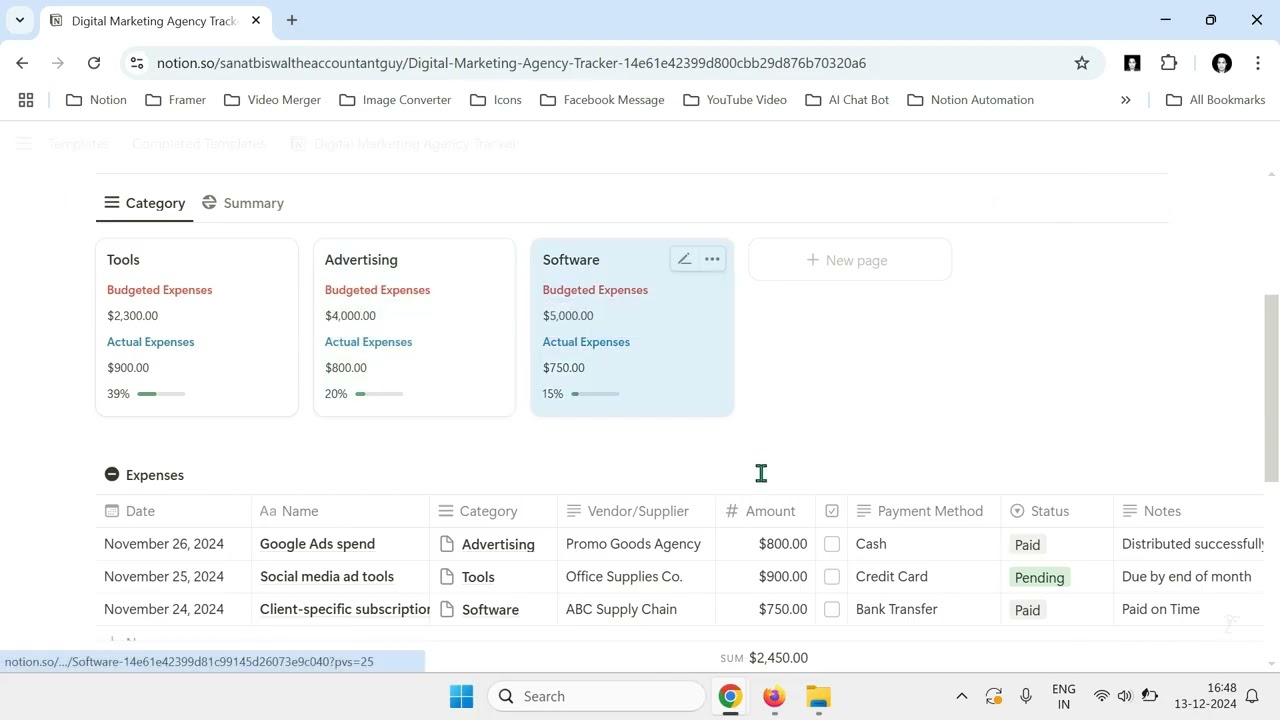Open the Advertising category card
This screenshot has height=720, width=1280.
tap(414, 327)
